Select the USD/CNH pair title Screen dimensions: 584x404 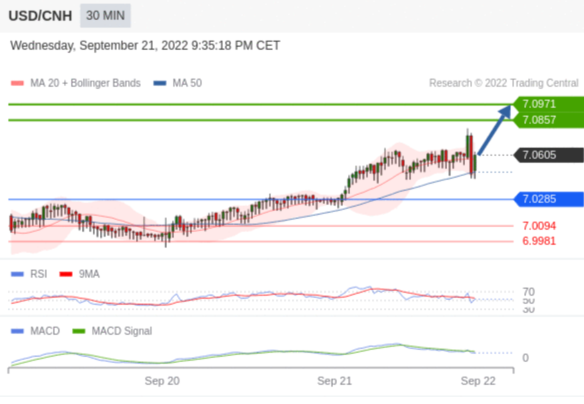[40, 16]
